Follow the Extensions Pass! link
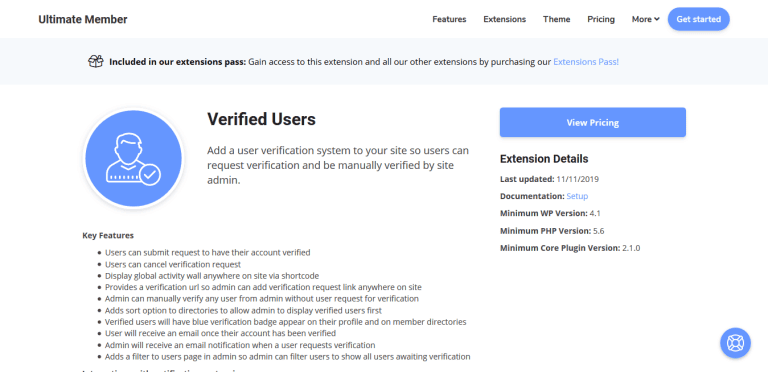The width and height of the screenshot is (768, 372). pos(586,62)
